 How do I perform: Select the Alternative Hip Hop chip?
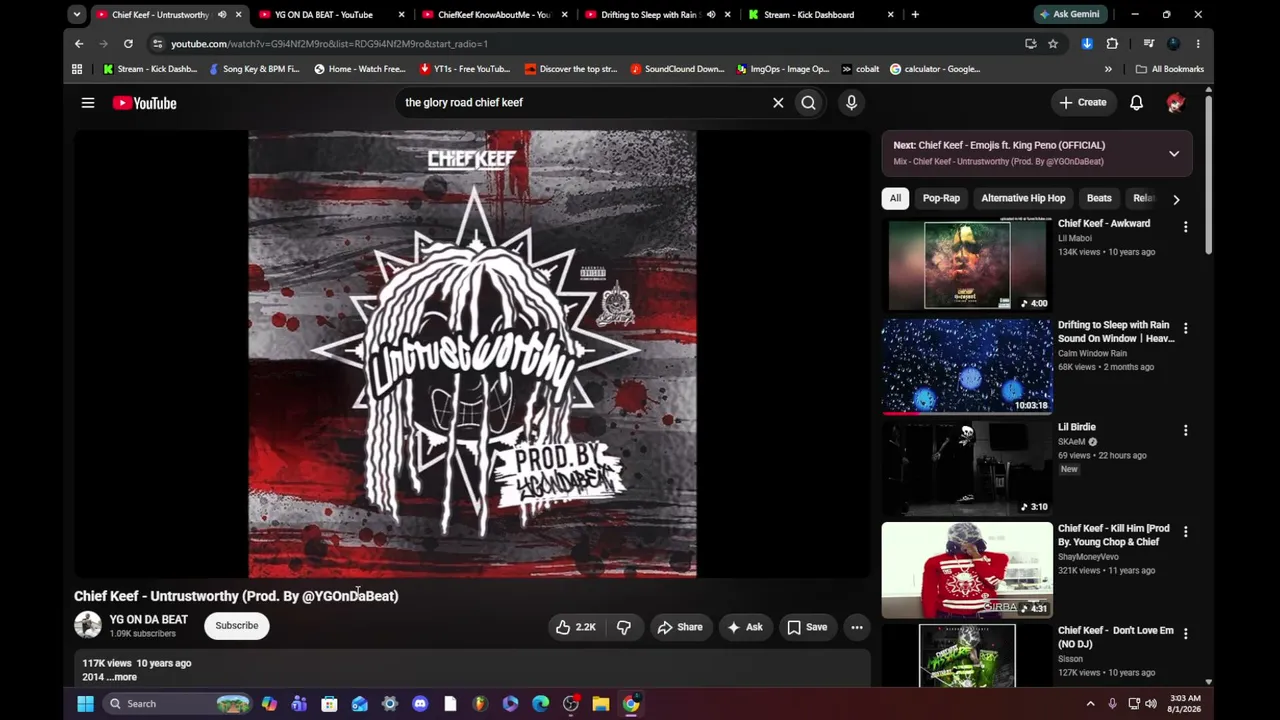tap(1023, 198)
